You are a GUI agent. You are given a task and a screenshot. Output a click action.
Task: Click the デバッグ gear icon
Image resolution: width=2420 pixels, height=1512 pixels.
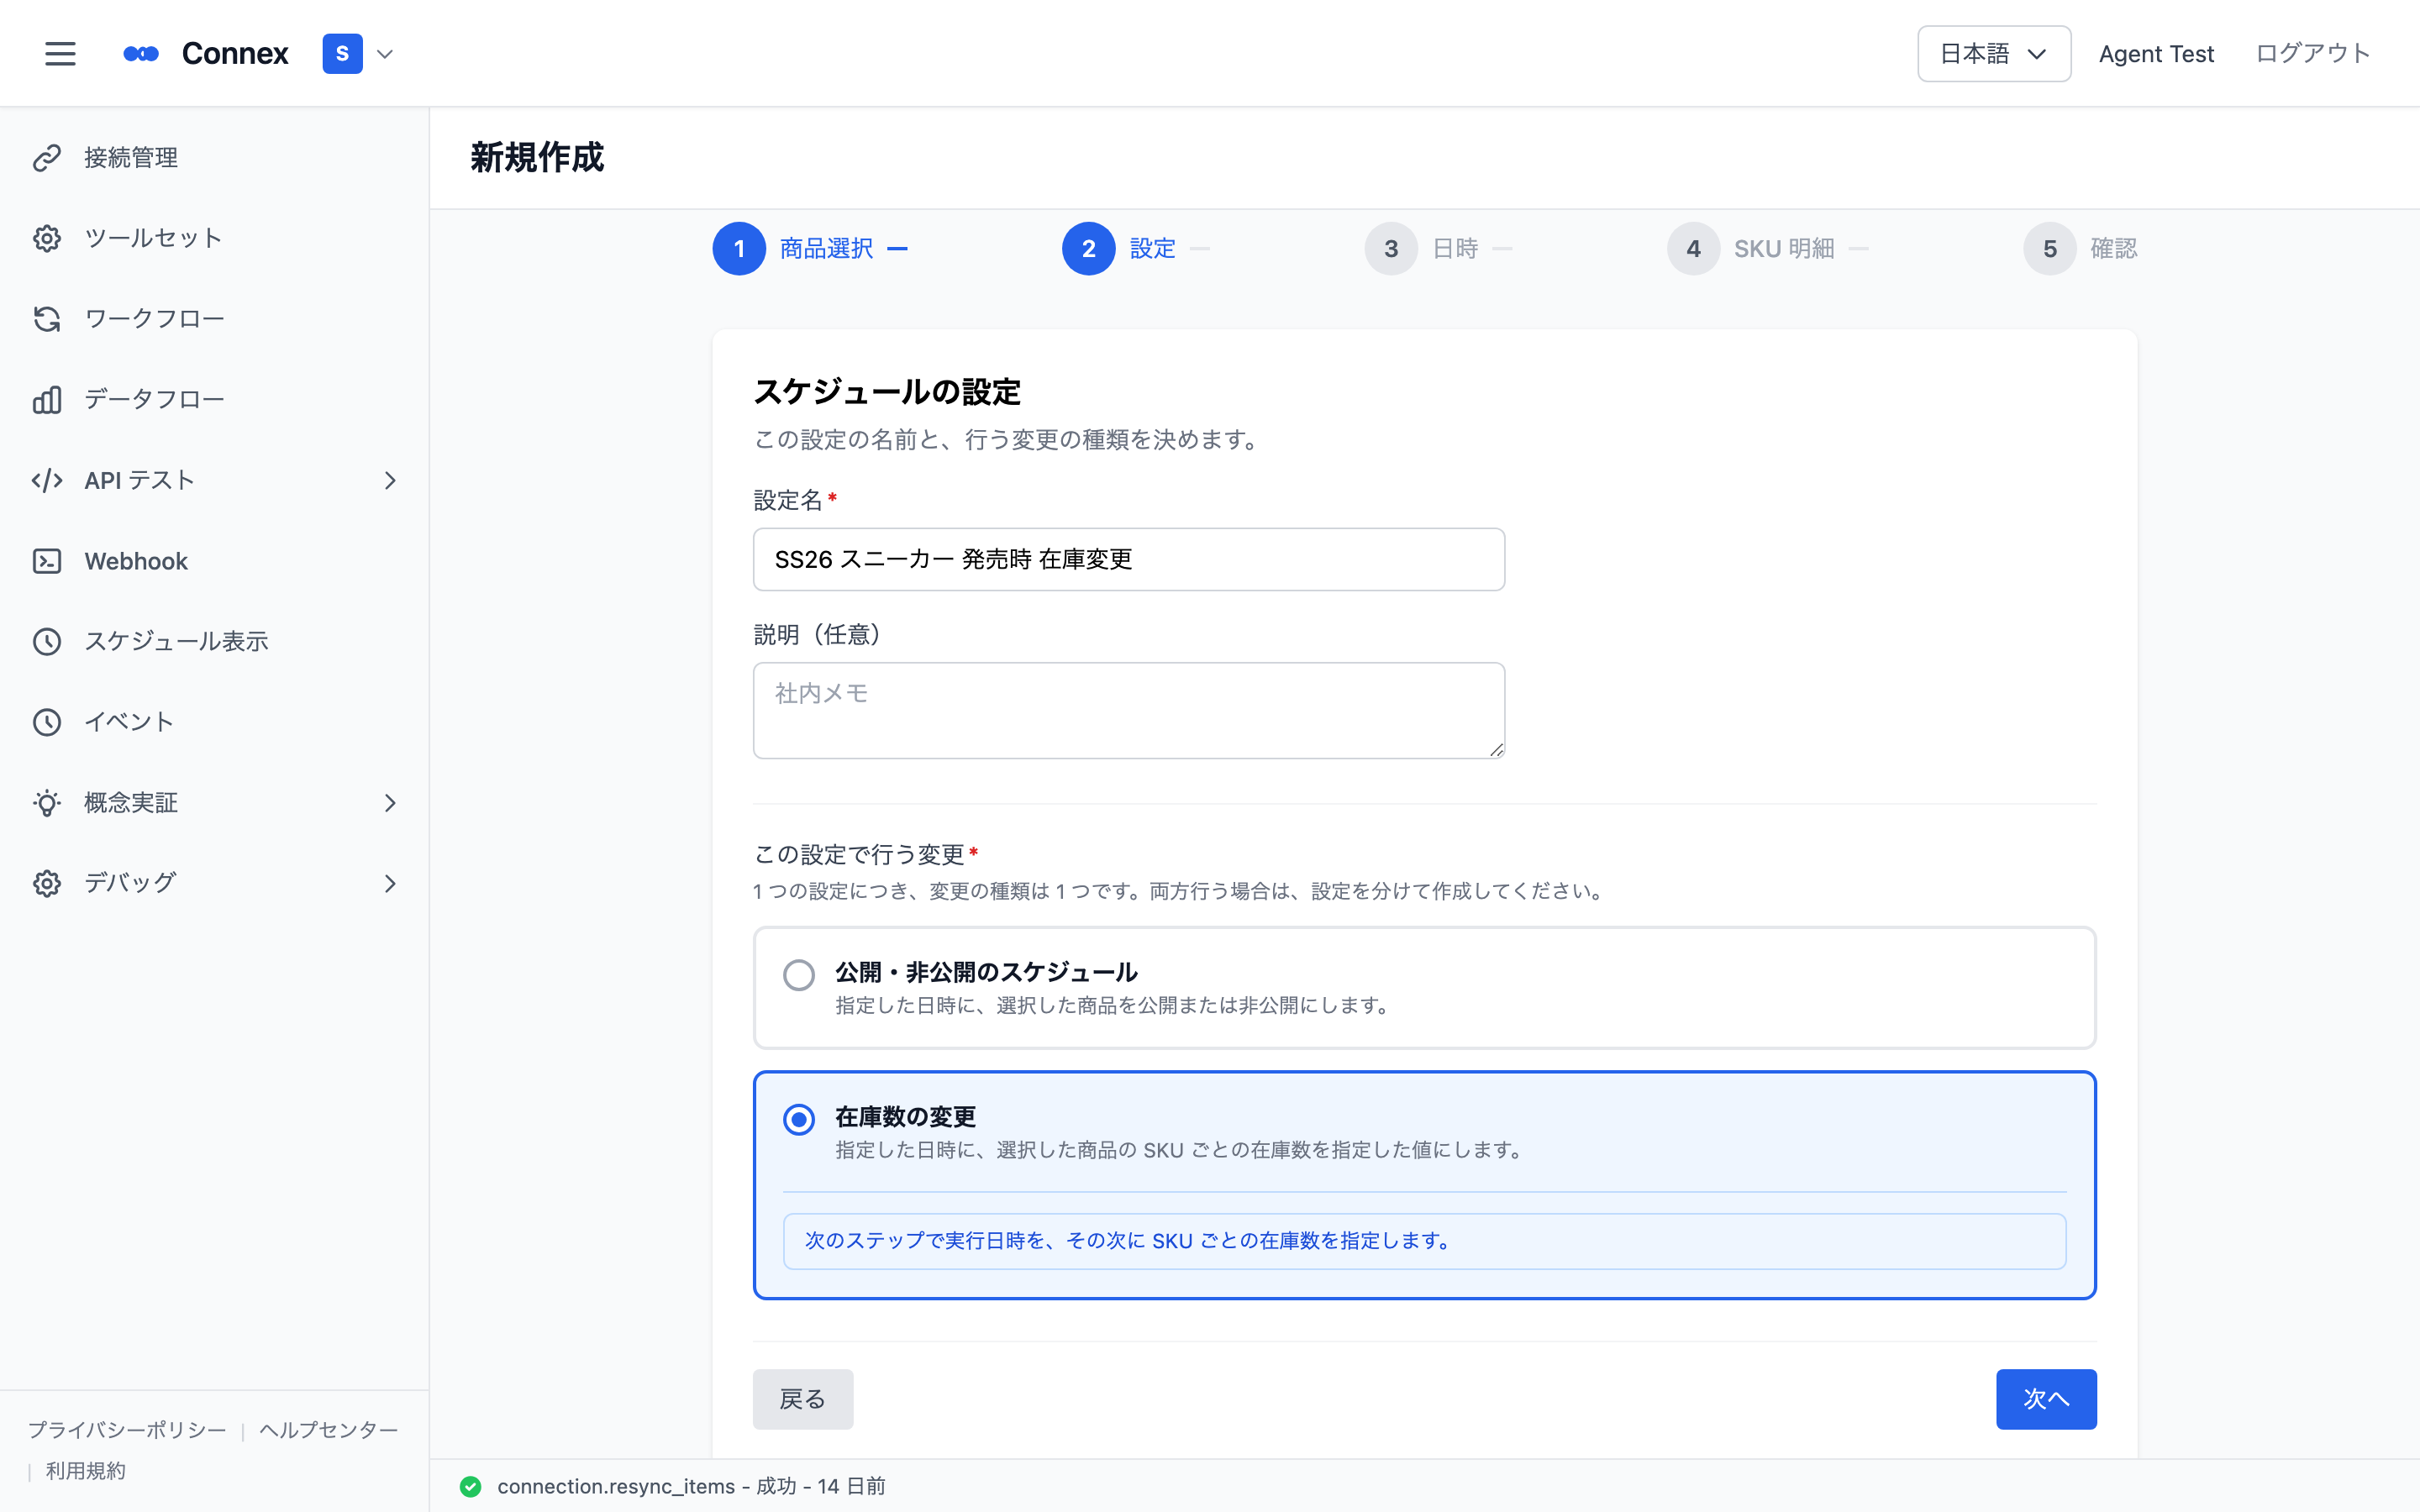(x=47, y=884)
